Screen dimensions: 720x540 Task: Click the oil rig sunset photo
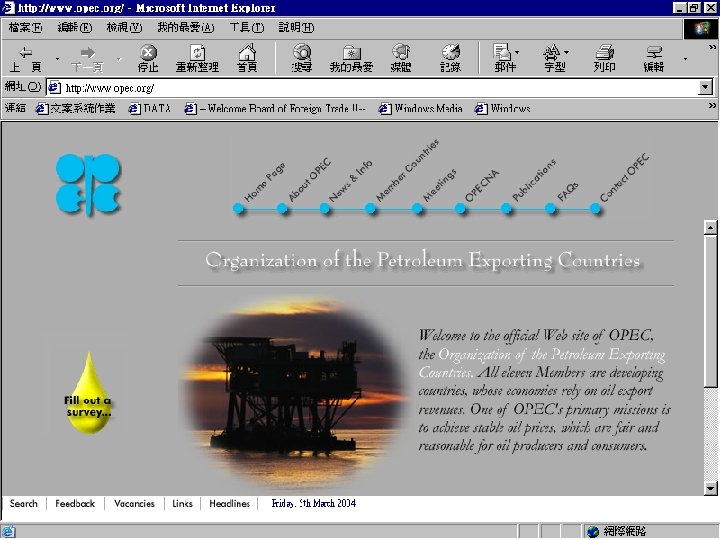tap(293, 393)
